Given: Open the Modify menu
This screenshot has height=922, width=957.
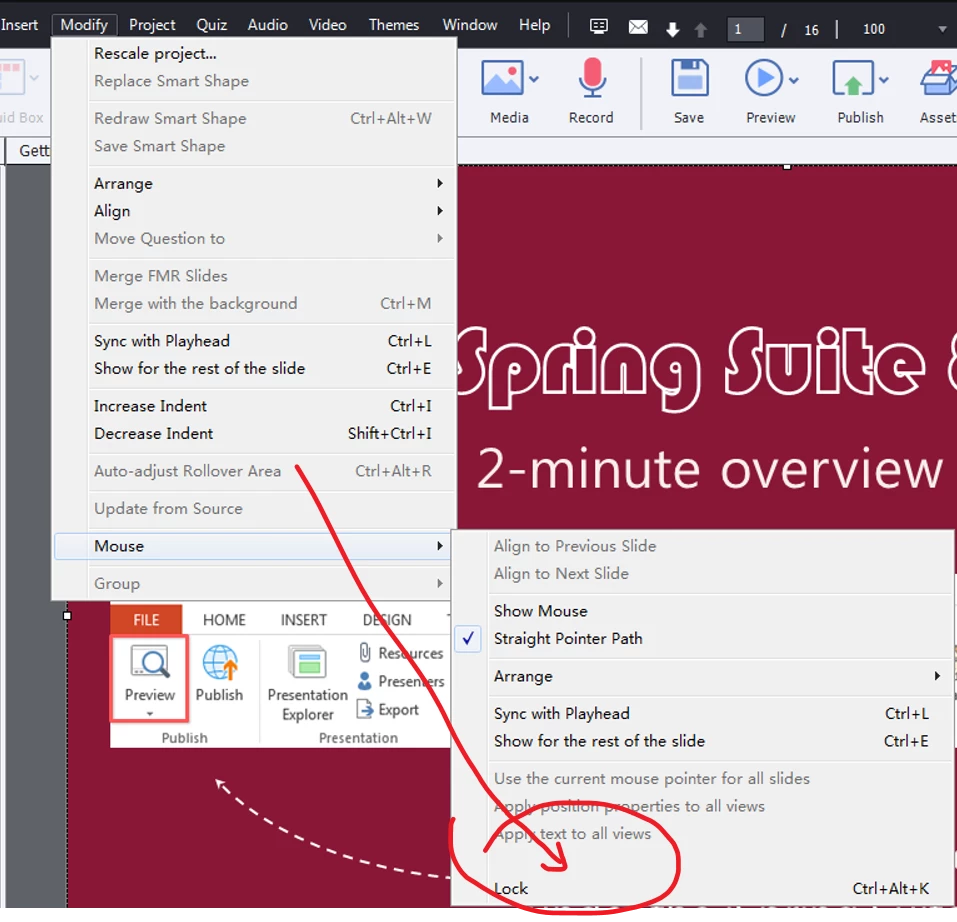Looking at the screenshot, I should tap(84, 25).
